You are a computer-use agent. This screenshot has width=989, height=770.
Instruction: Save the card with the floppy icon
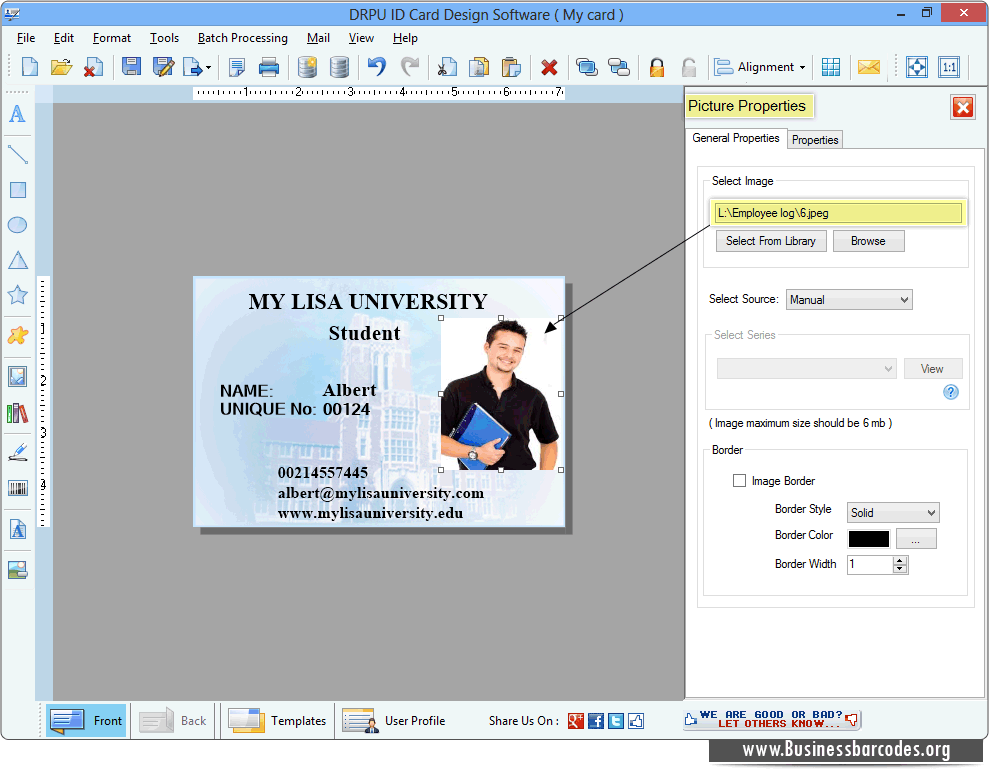pos(131,67)
